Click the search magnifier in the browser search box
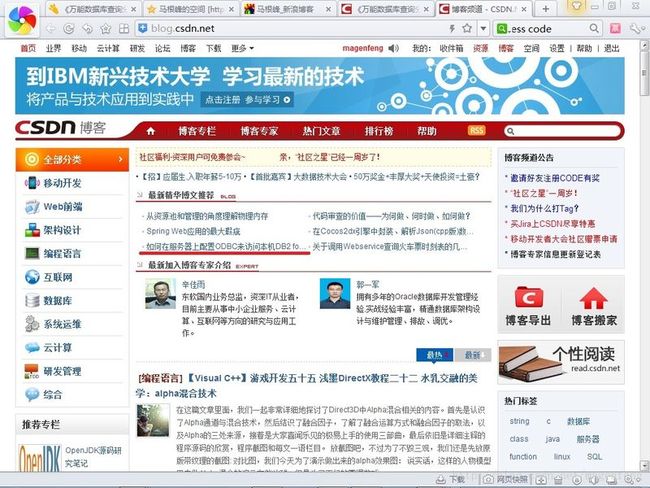 [x=594, y=28]
